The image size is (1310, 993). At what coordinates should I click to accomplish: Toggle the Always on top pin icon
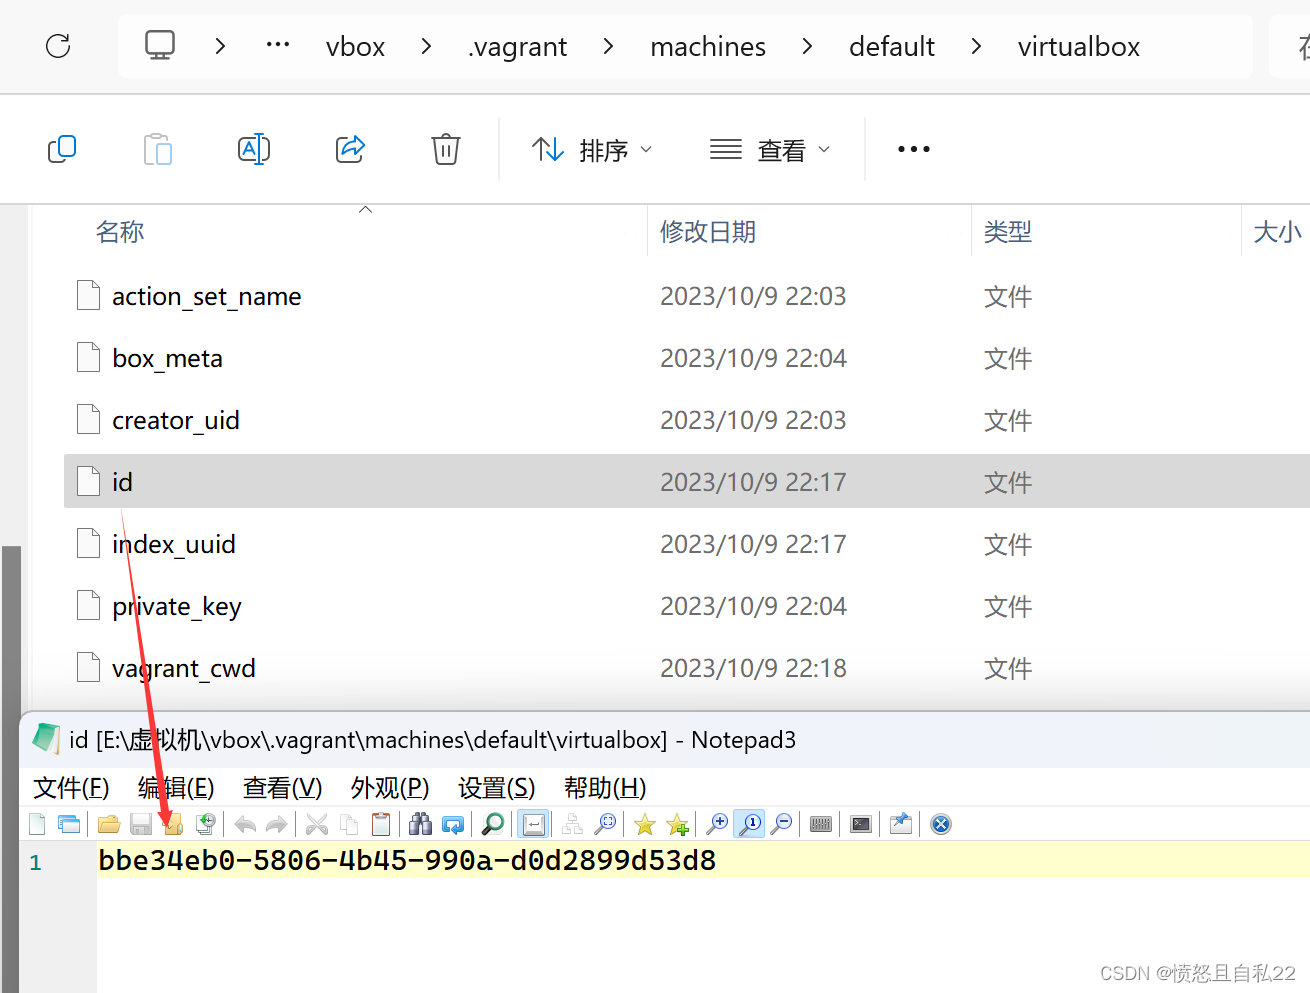tap(900, 824)
